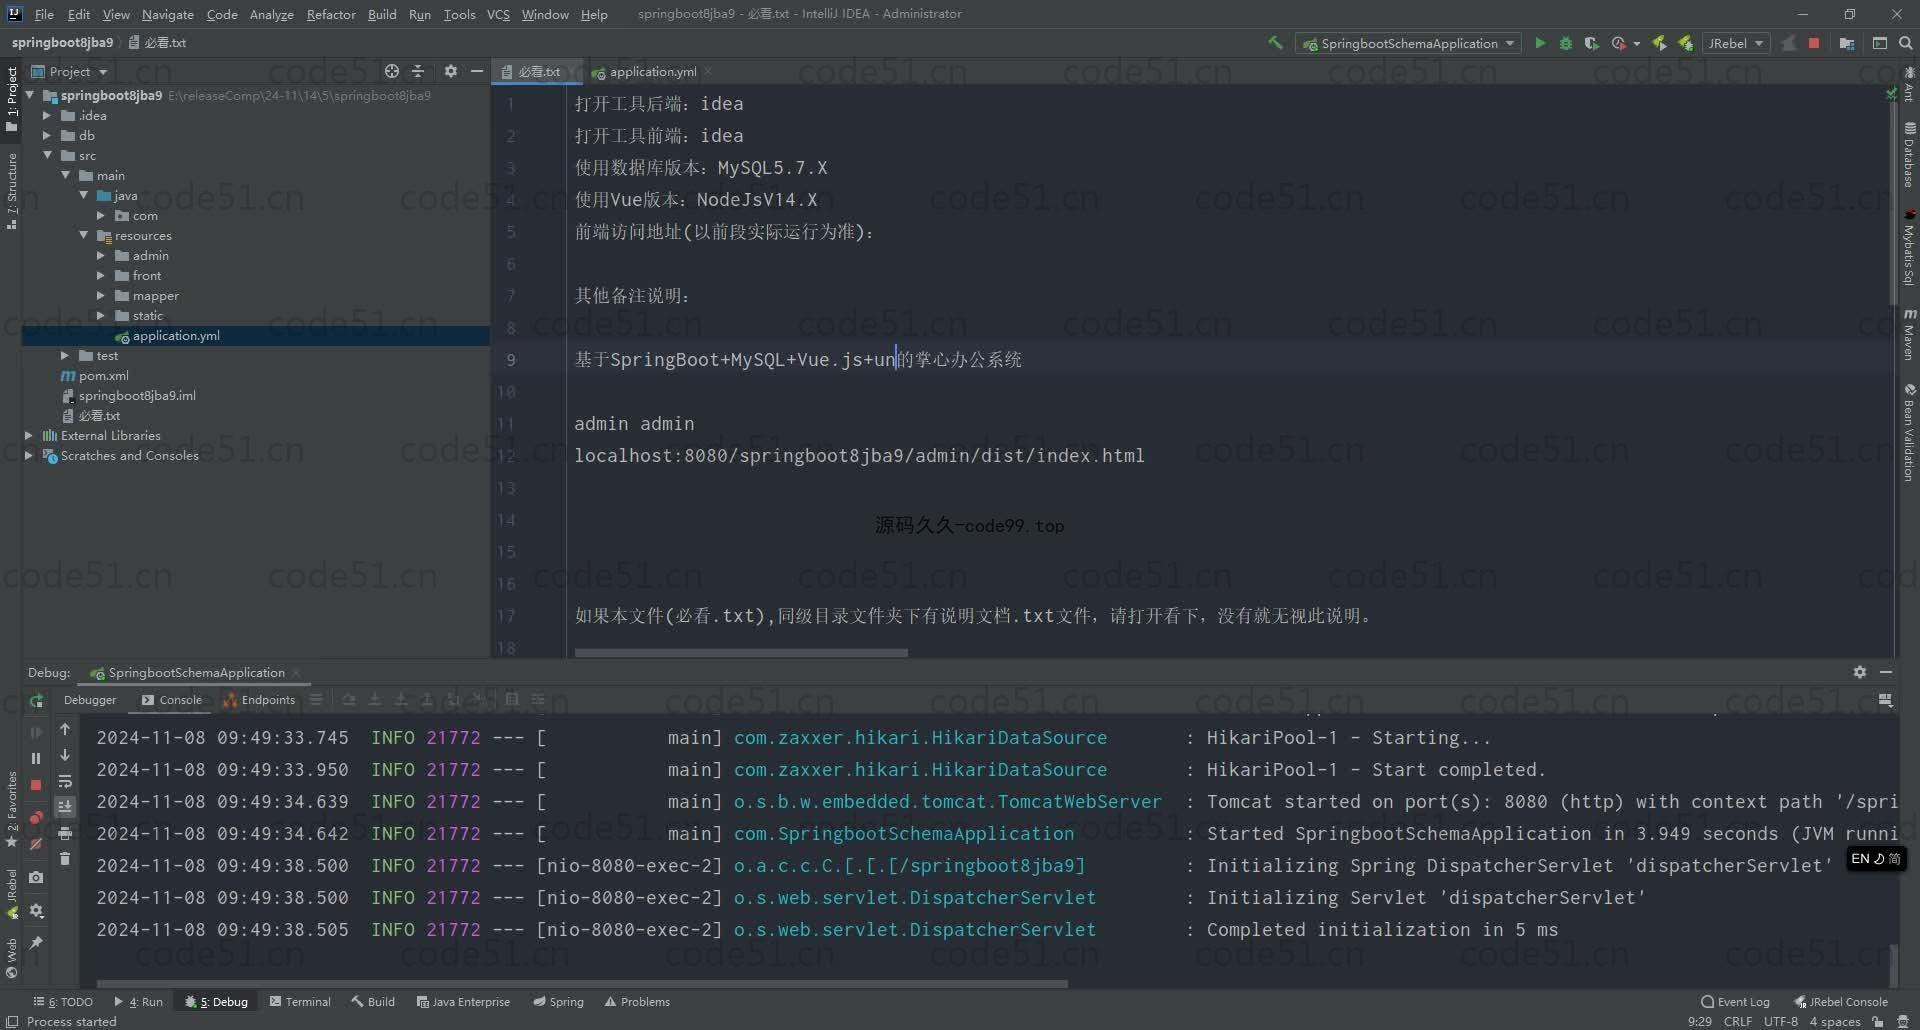Collapse the resources folder

[x=83, y=235]
